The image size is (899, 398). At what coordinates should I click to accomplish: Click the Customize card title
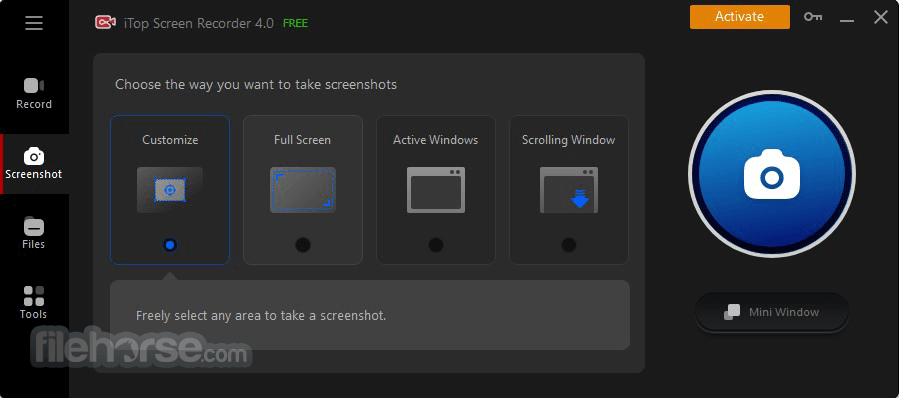170,140
